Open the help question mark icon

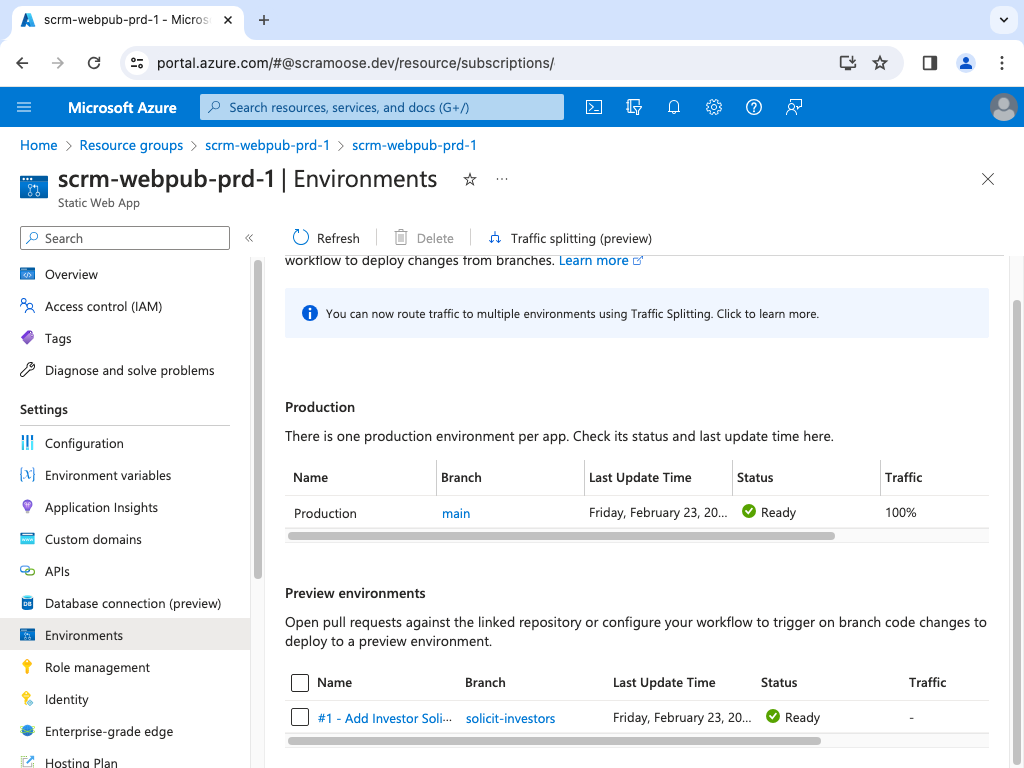(754, 107)
